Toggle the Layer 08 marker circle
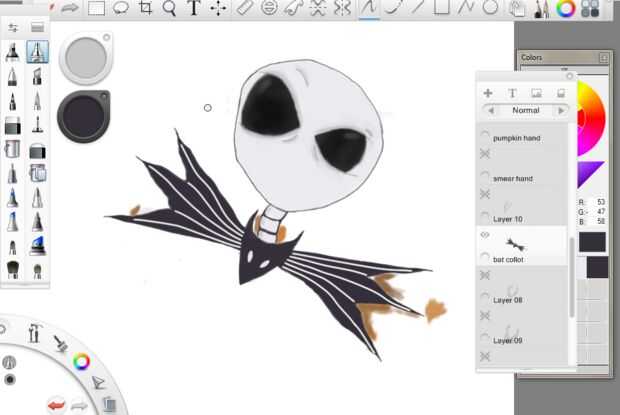Image resolution: width=620 pixels, height=415 pixels. tap(485, 297)
